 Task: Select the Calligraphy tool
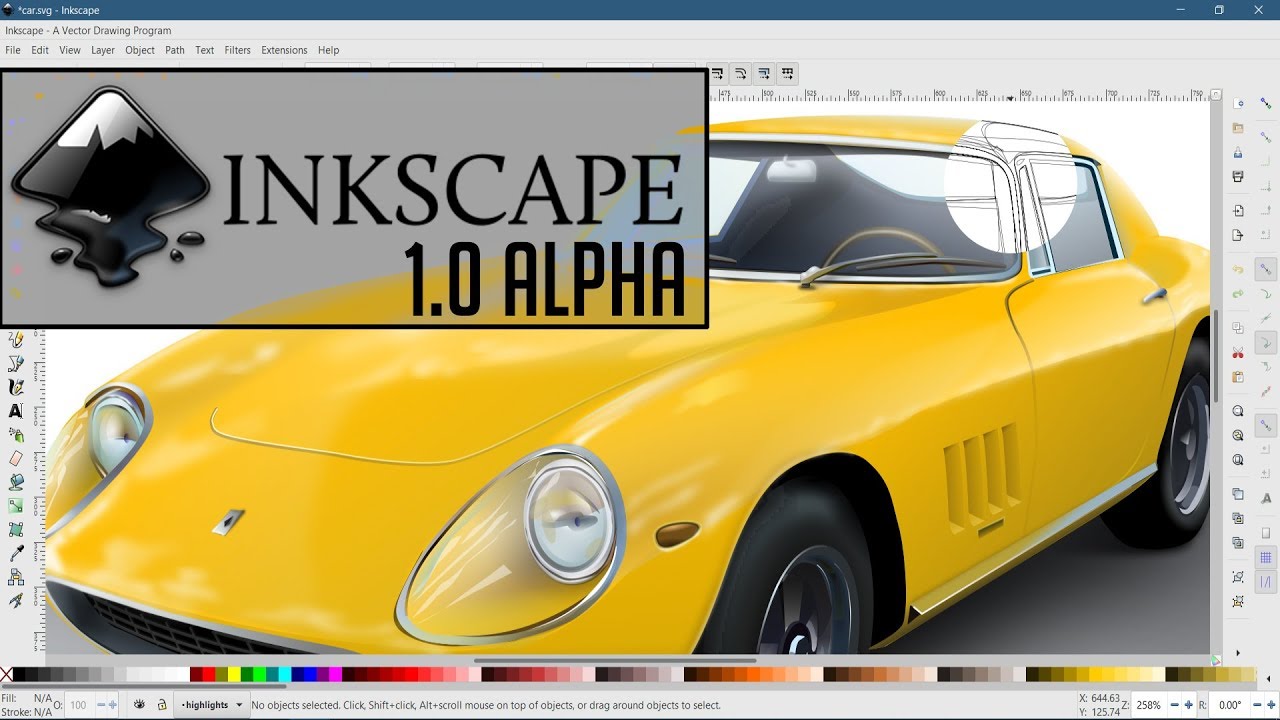coord(16,387)
